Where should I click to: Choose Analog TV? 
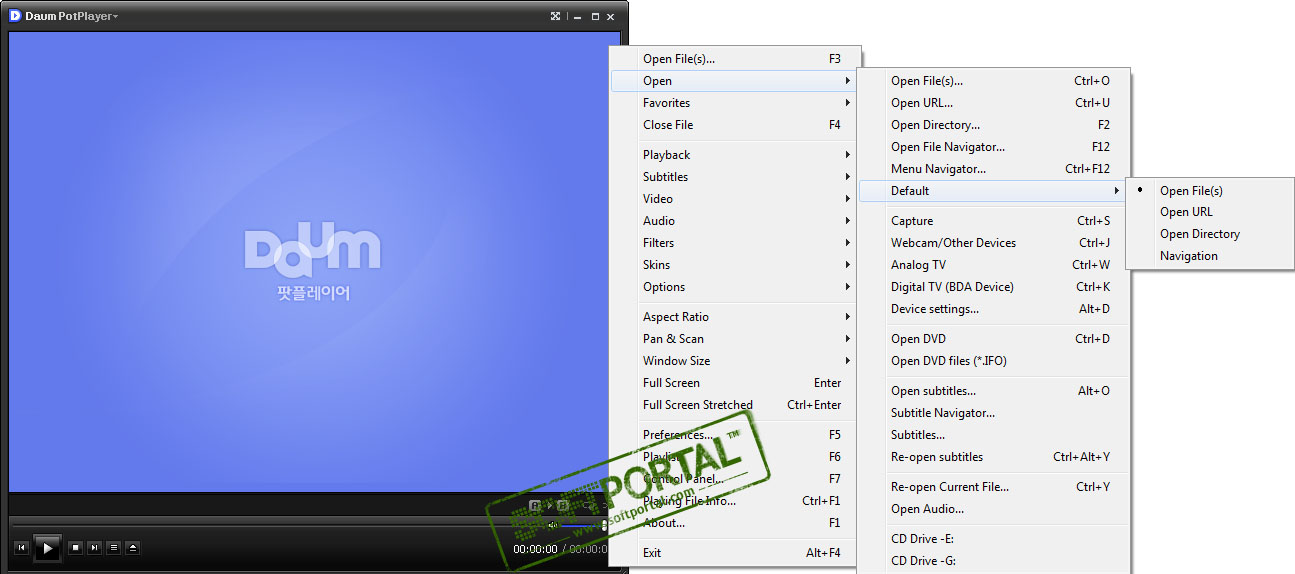[x=993, y=265]
